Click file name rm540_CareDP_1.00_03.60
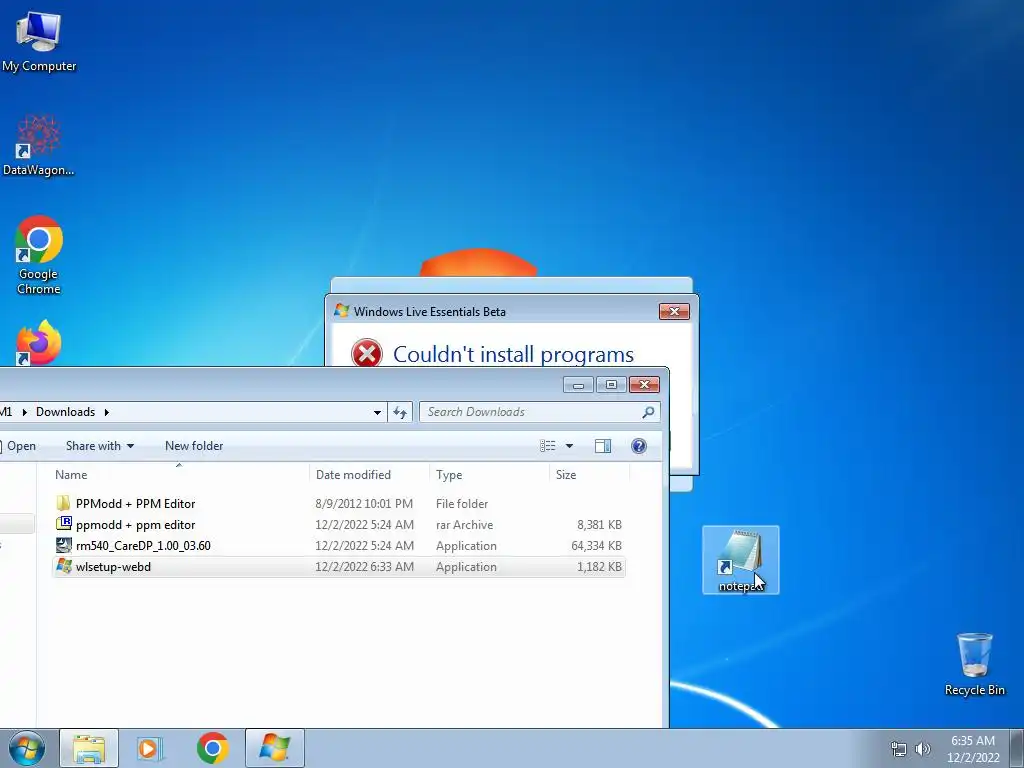Screen dimensions: 1024x768 click(x=143, y=545)
